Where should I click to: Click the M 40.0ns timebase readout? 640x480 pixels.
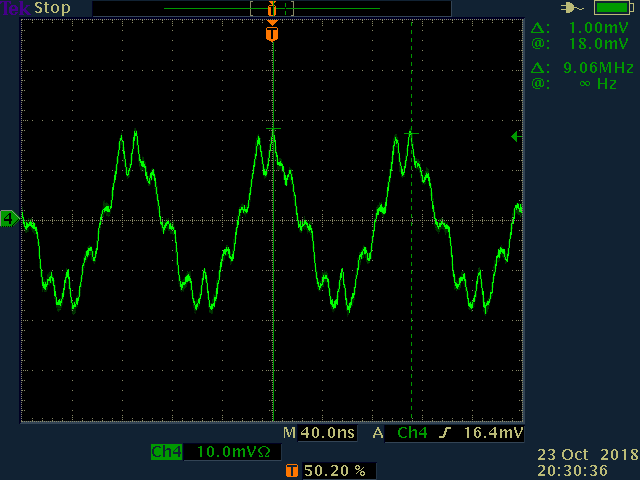click(320, 433)
